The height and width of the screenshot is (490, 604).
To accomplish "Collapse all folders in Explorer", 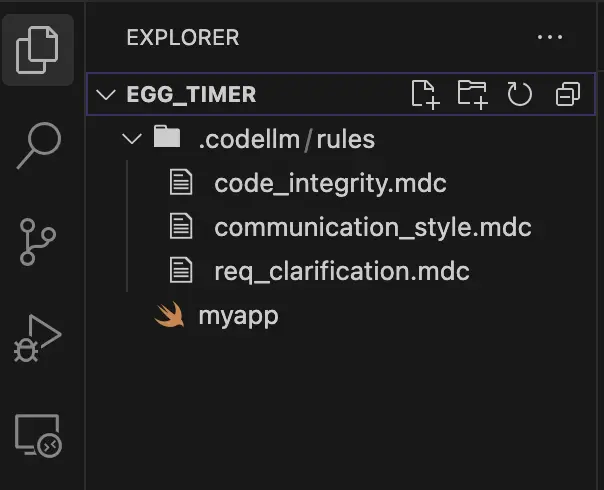I will click(x=567, y=95).
